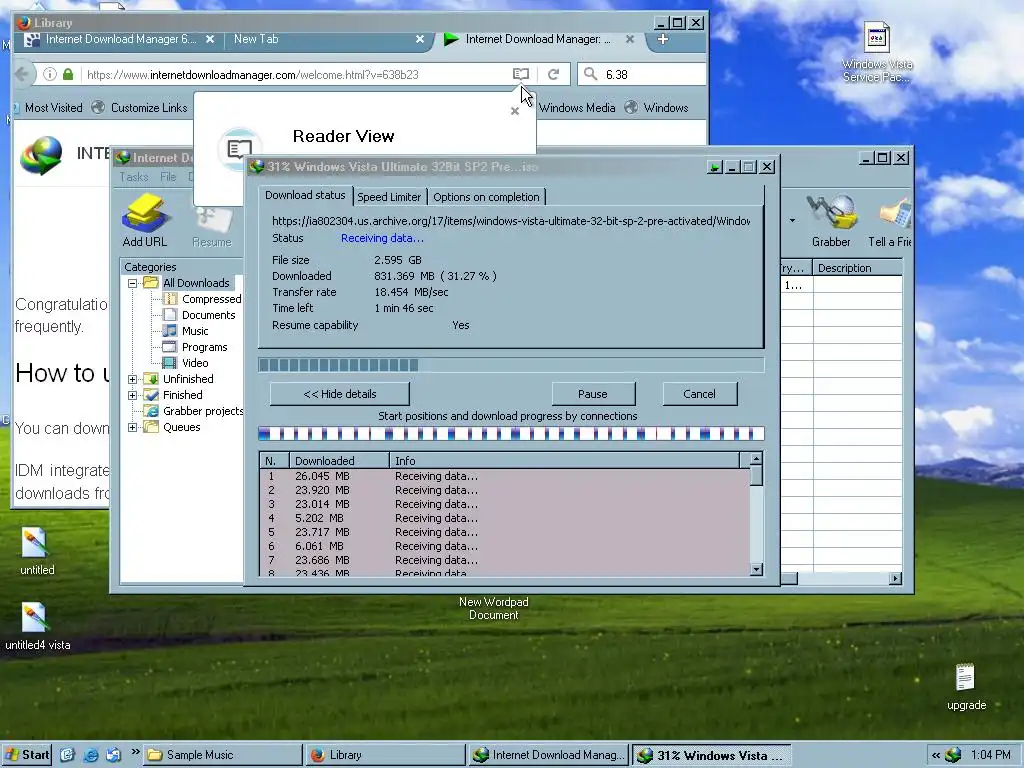Image resolution: width=1024 pixels, height=768 pixels.
Task: Select the Programs category
Action: click(204, 347)
